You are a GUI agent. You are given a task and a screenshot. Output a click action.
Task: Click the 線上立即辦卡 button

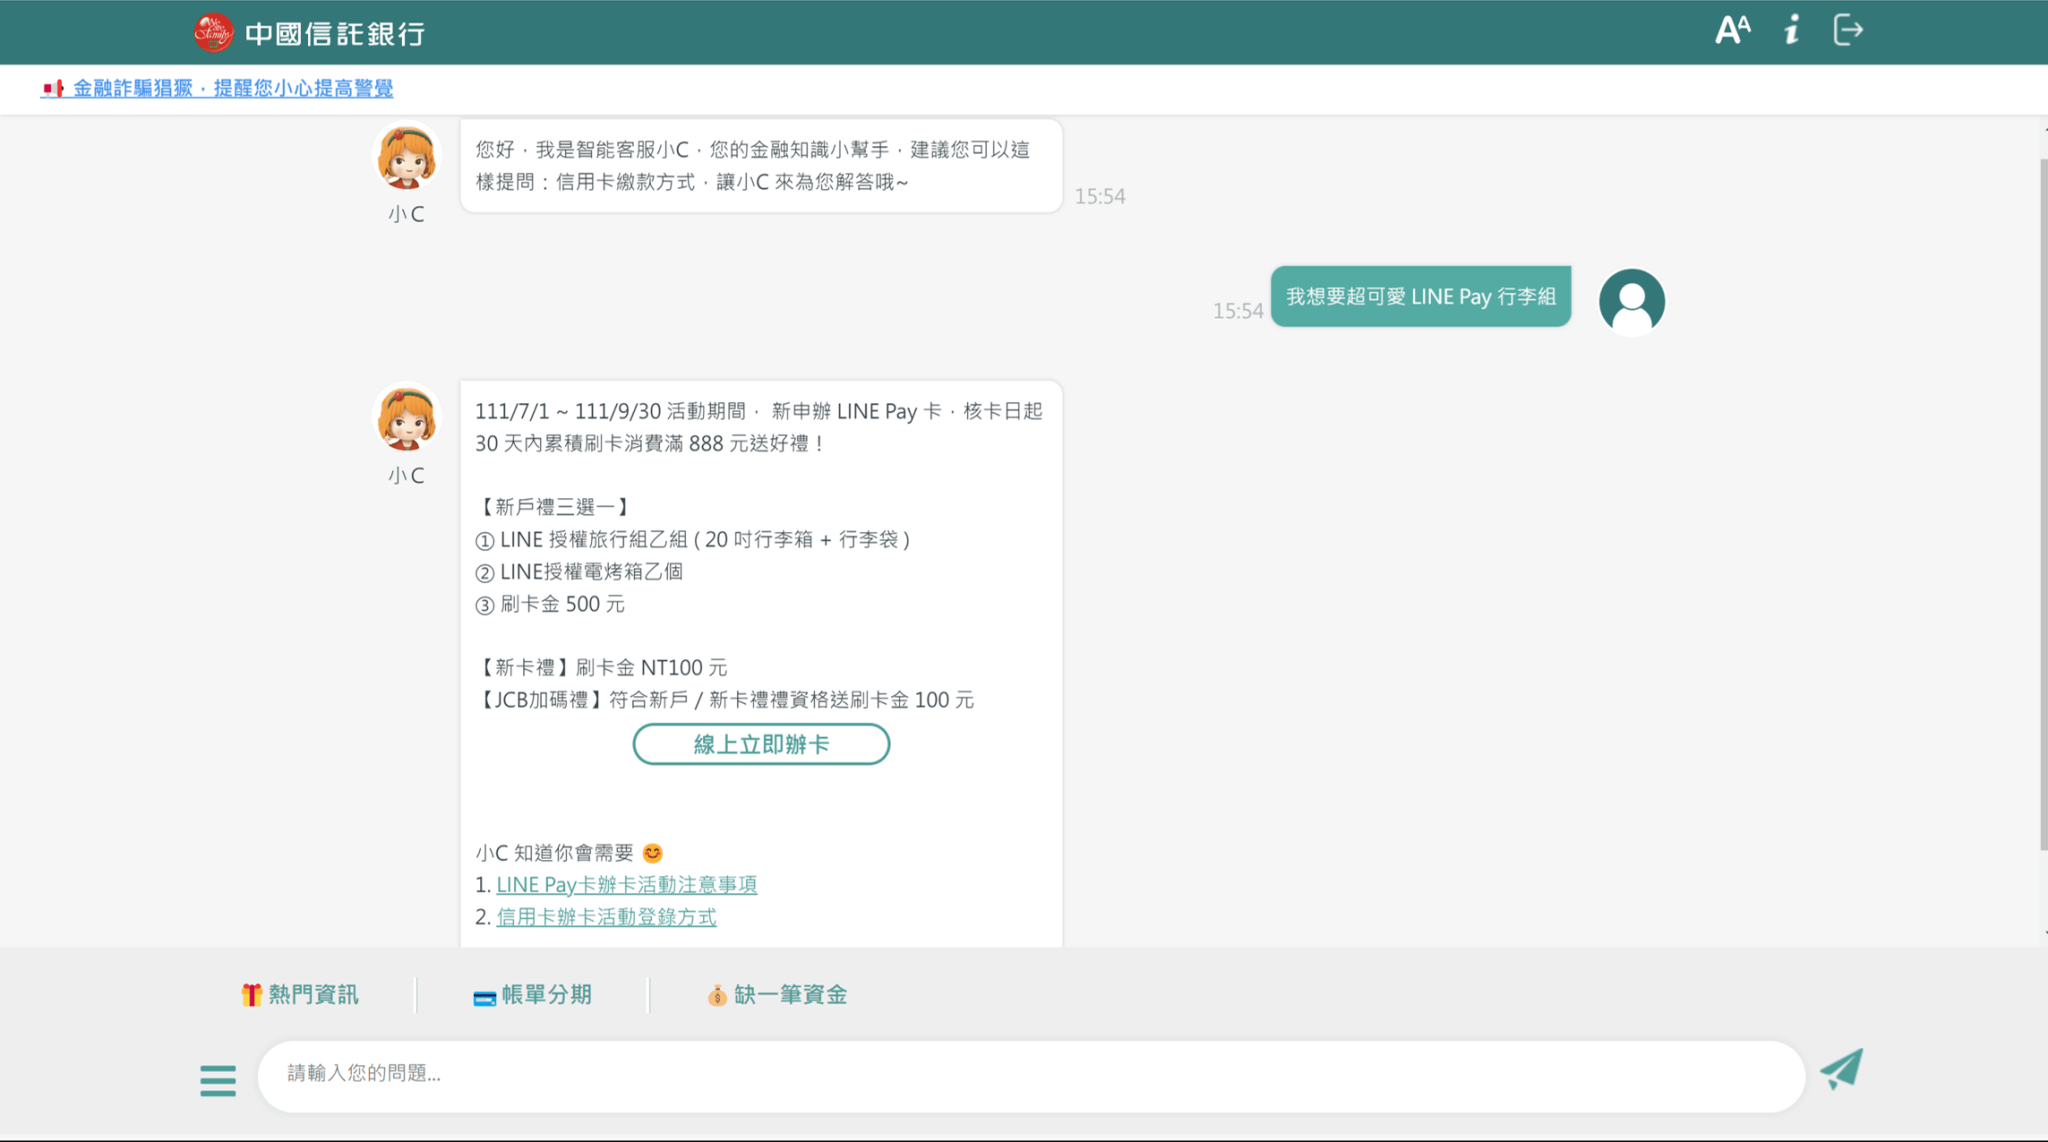(761, 744)
